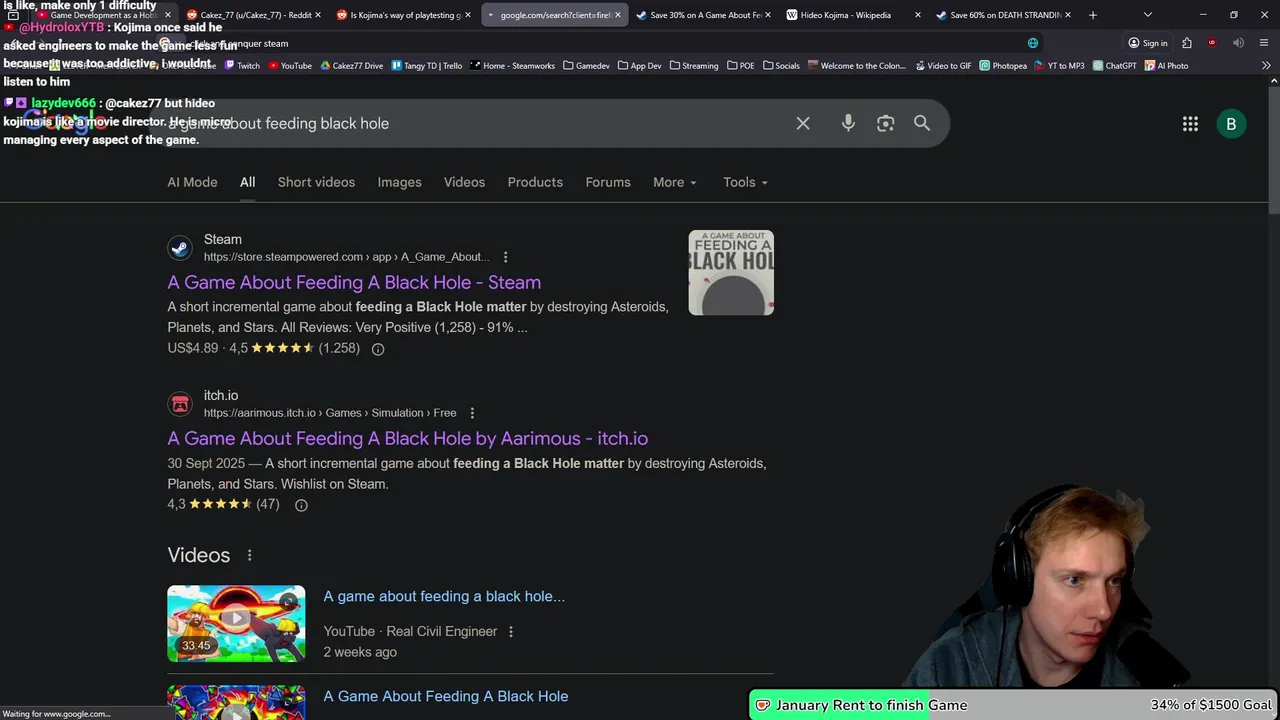Expand the More search filters dropdown
Screen dimensions: 1280x720
point(675,182)
